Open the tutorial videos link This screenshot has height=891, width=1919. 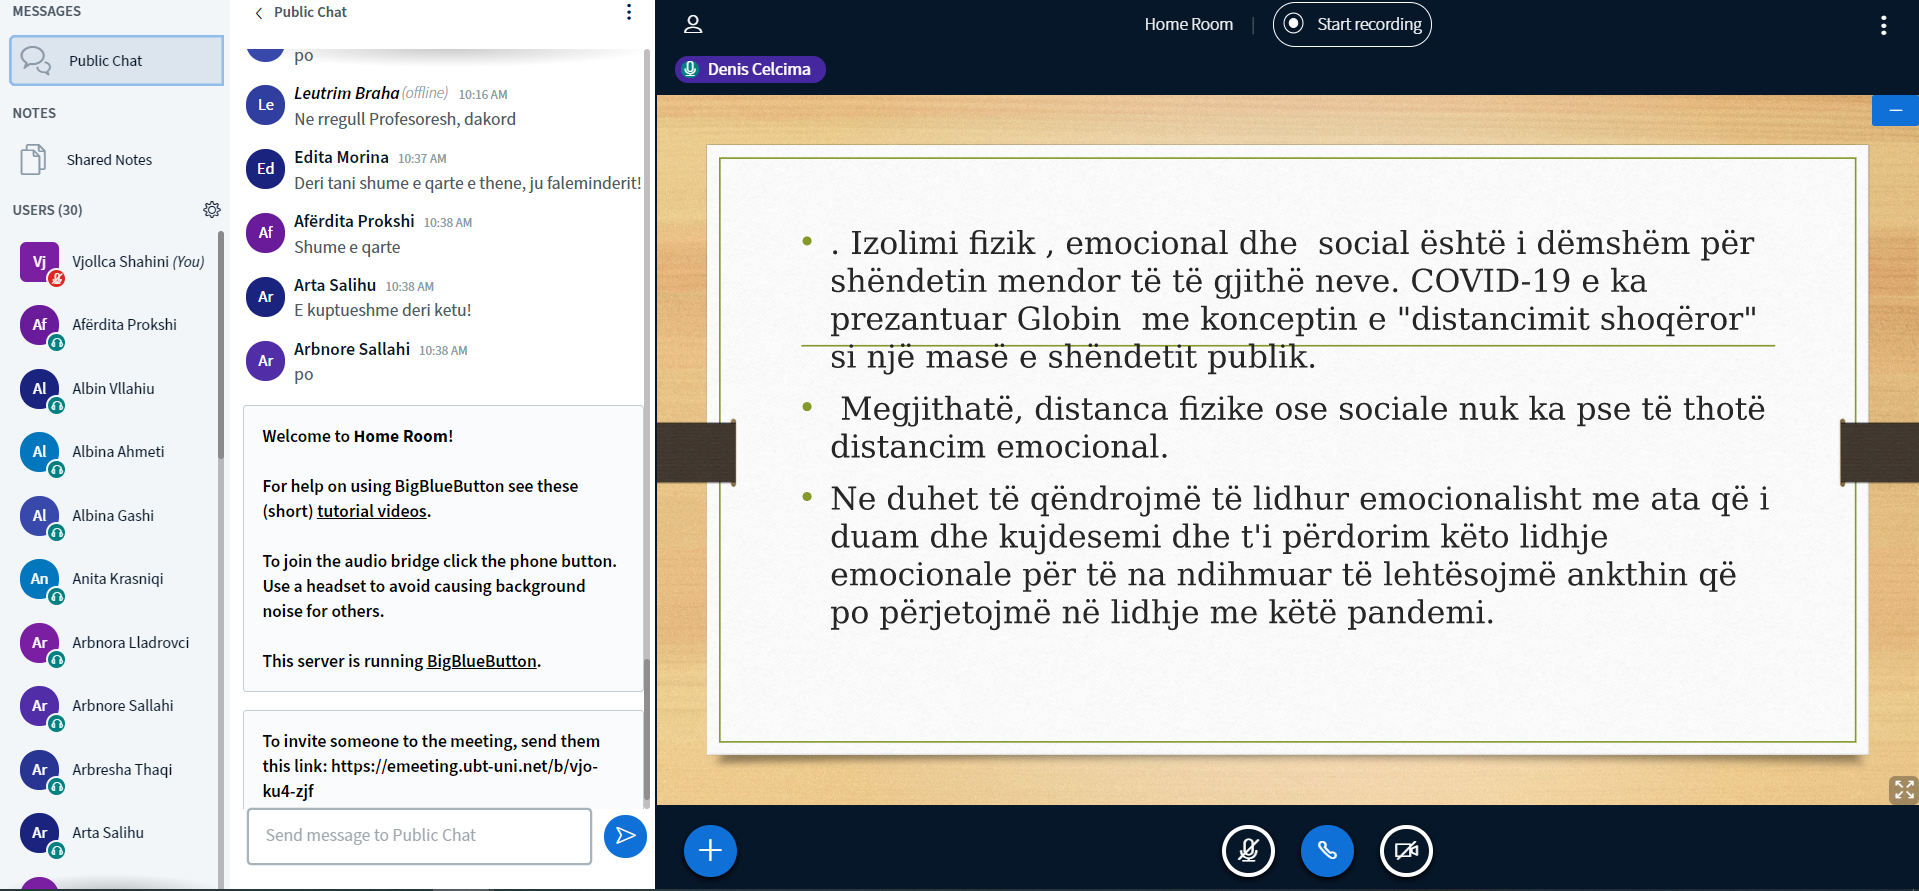click(372, 511)
